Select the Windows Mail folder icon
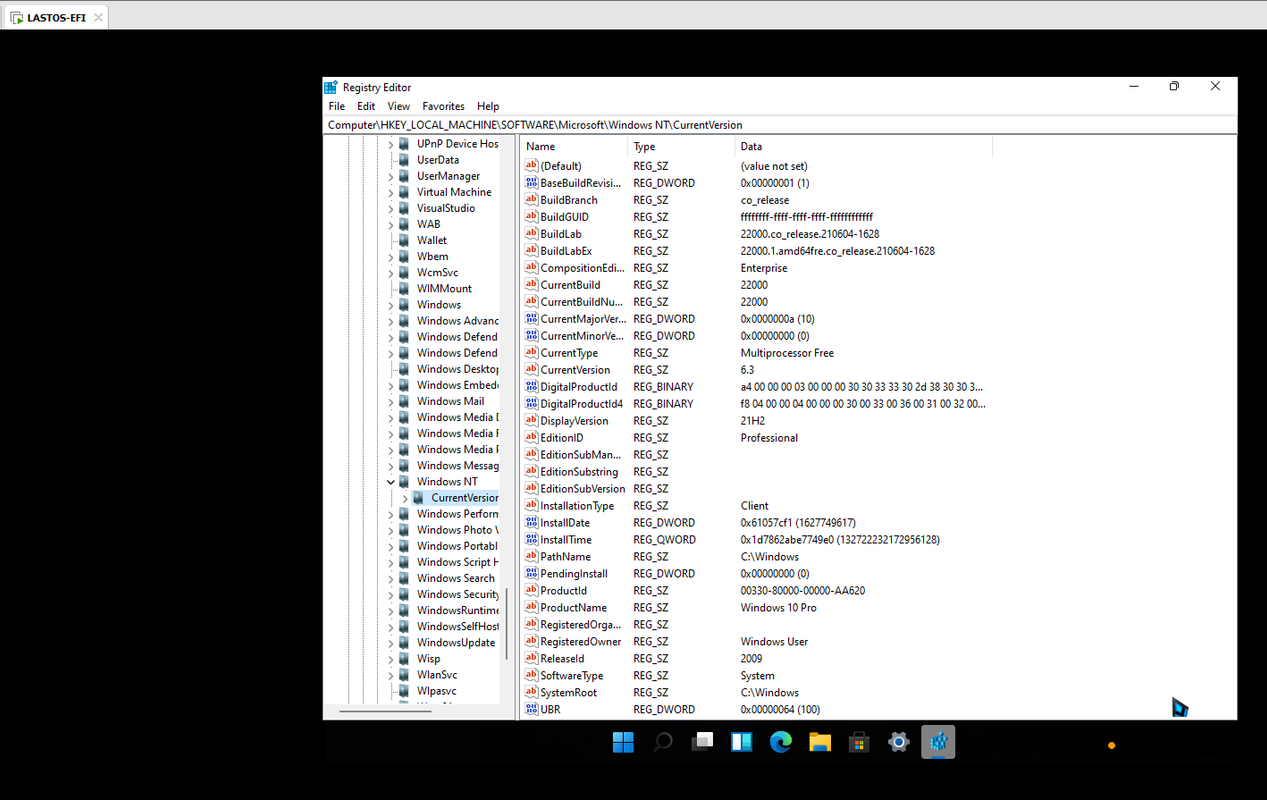The image size is (1267, 800). 405,401
